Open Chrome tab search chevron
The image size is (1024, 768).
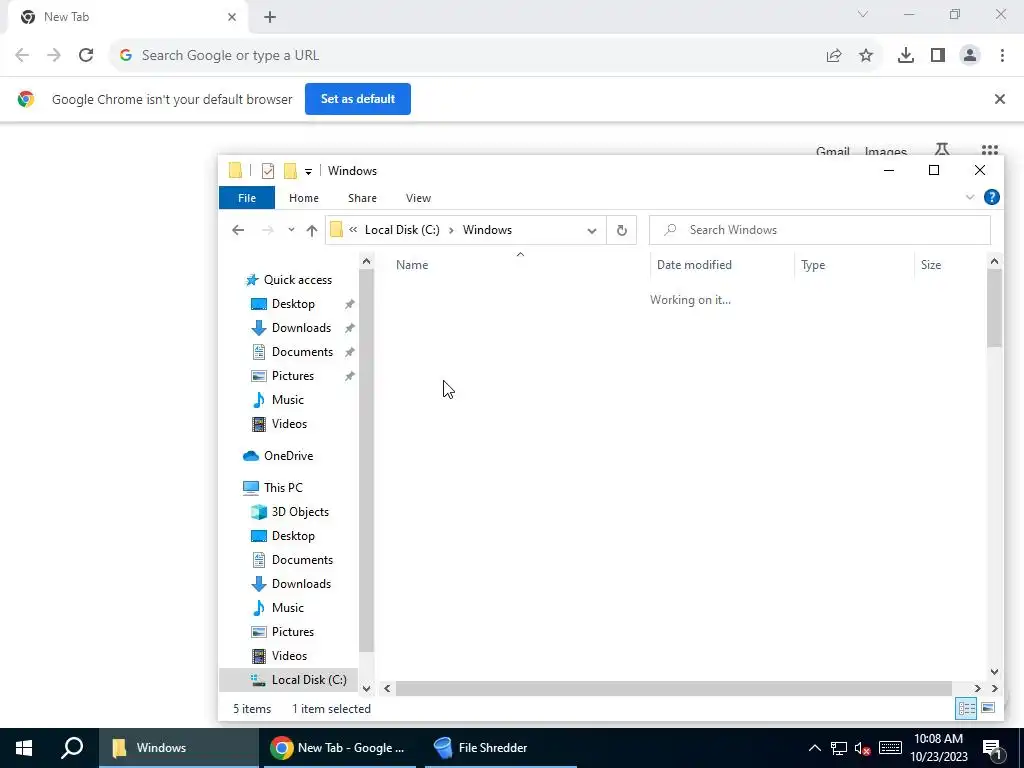pyautogui.click(x=863, y=14)
